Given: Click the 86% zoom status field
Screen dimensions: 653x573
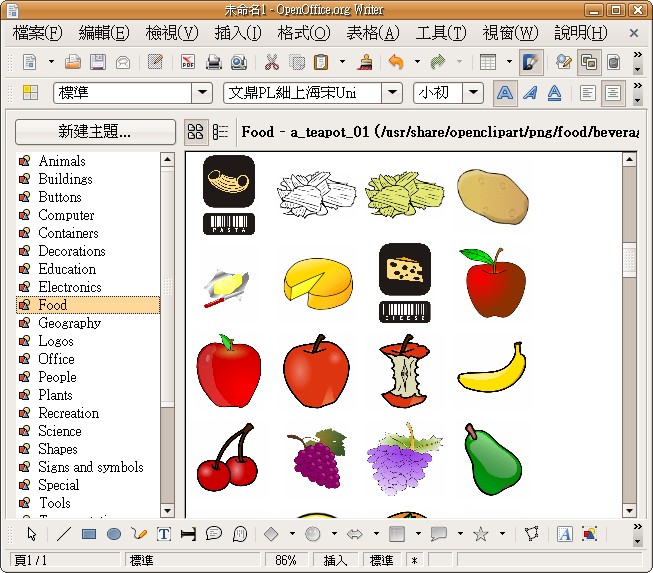Looking at the screenshot, I should click(x=286, y=560).
